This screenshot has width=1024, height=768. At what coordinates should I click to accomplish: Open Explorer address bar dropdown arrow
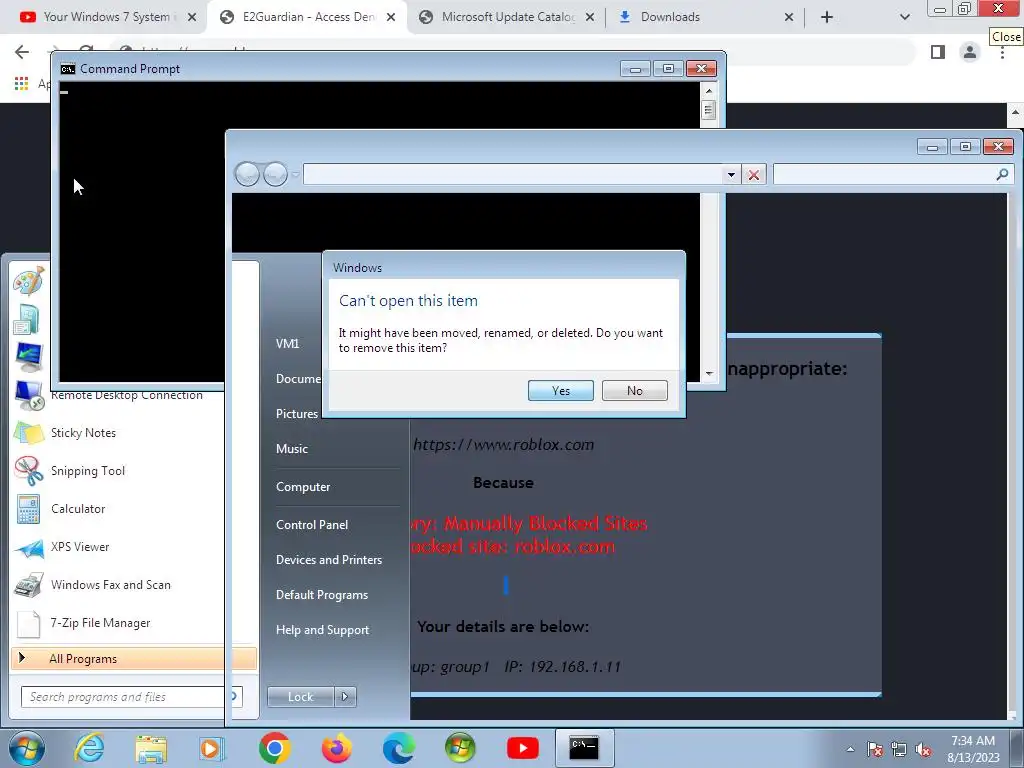coord(731,174)
